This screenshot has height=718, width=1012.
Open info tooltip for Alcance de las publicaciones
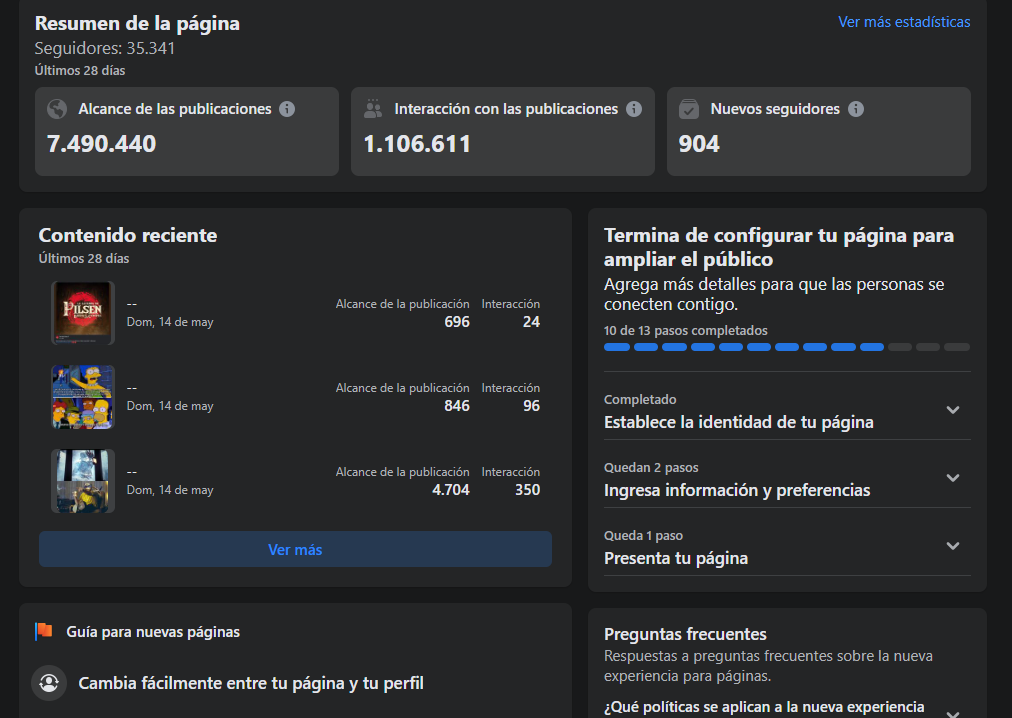click(287, 109)
